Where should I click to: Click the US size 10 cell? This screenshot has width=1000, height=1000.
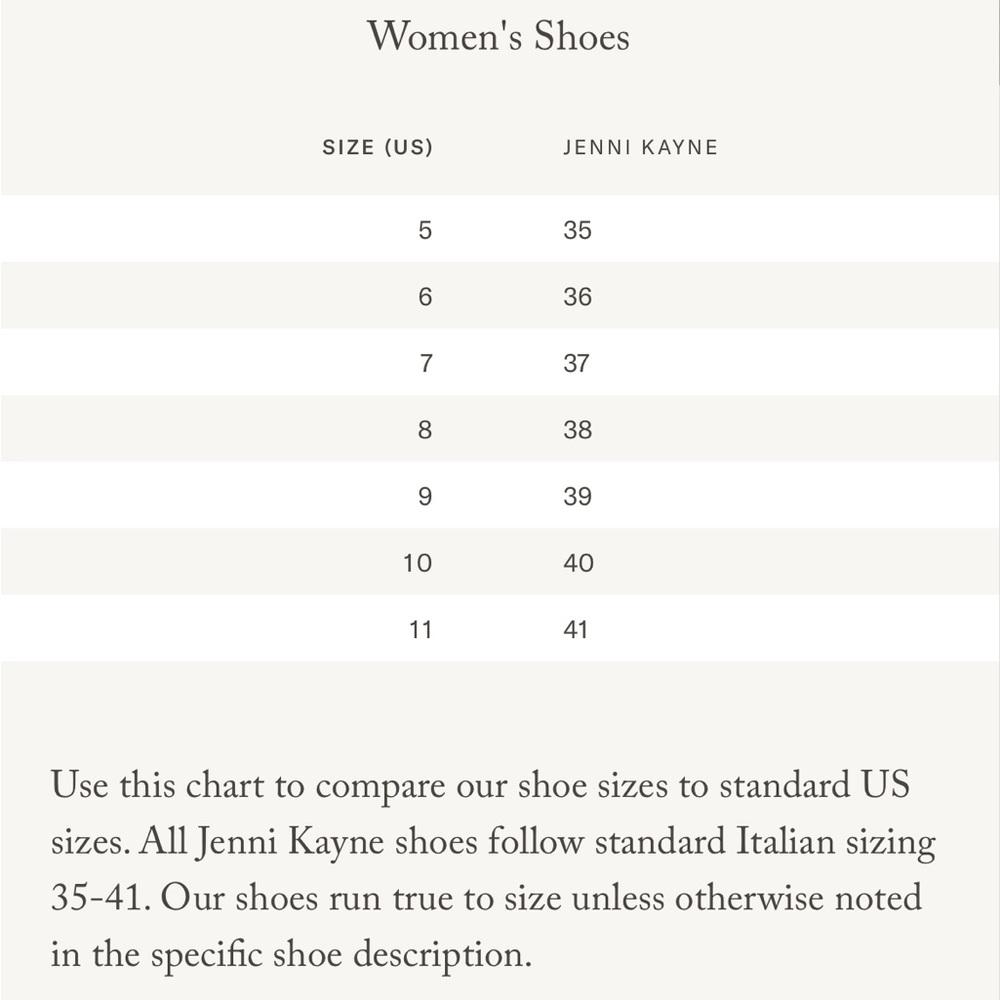[x=418, y=562]
